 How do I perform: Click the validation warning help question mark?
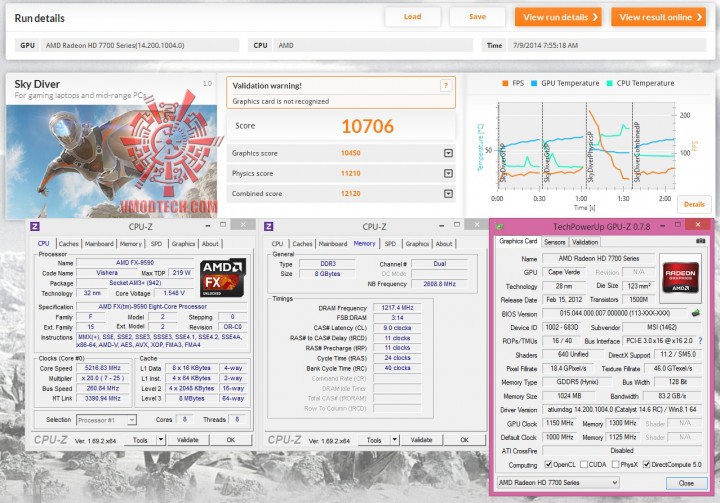445,85
